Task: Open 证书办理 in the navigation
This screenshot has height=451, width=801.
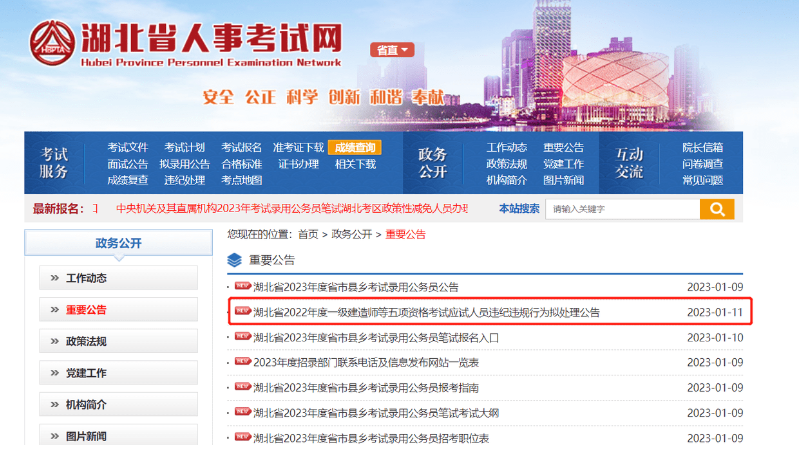Action: 298,164
